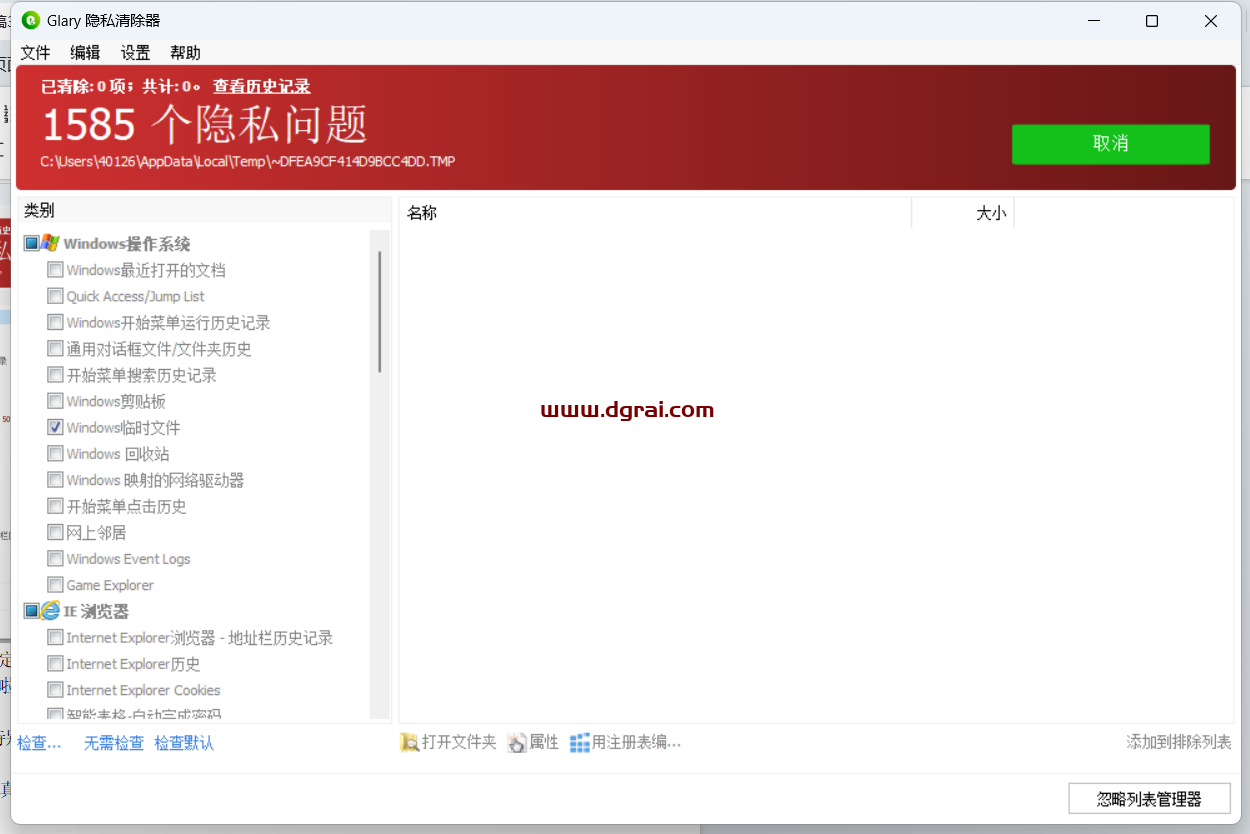Screen dimensions: 1250x834
Task: Click the Glary app logo in the title bar
Action: [31, 20]
